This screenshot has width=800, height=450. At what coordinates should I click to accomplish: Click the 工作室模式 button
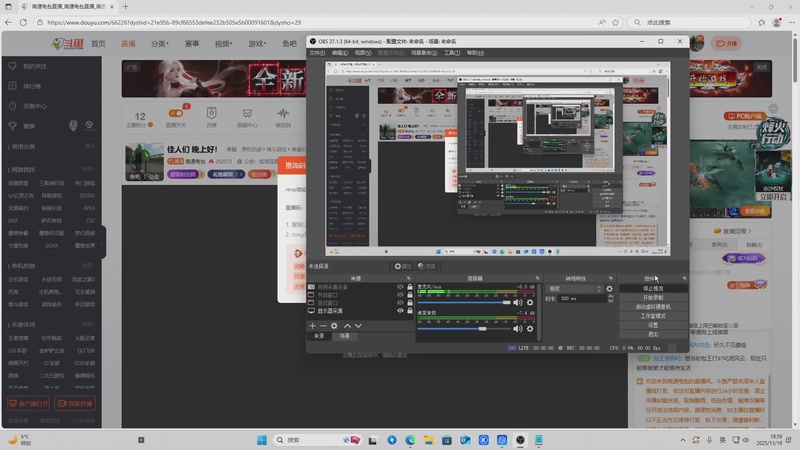point(653,316)
